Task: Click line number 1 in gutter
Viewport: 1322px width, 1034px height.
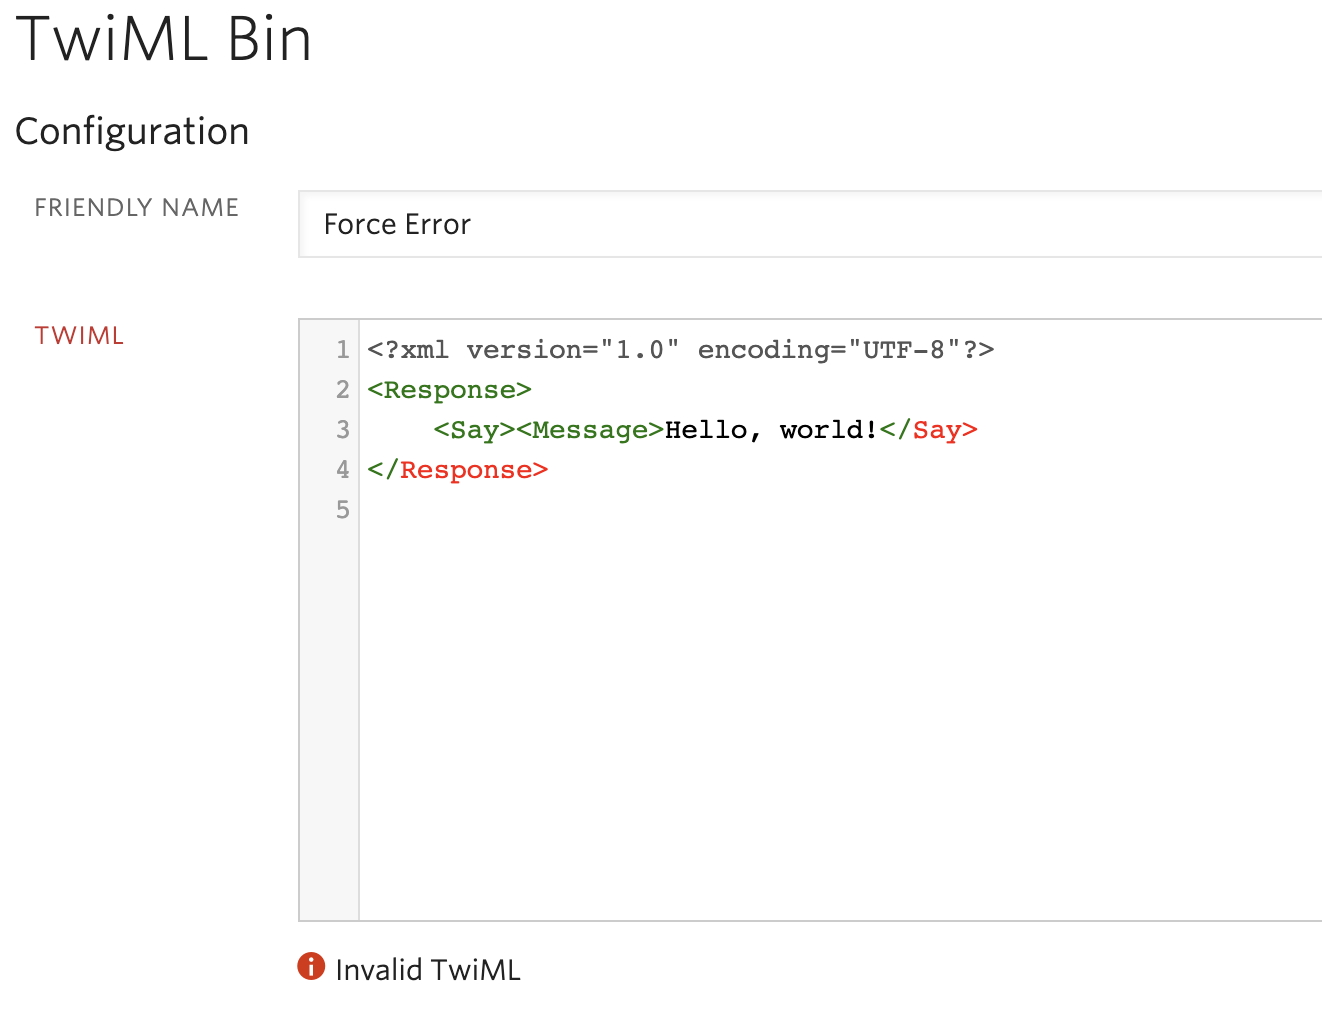Action: (x=343, y=350)
